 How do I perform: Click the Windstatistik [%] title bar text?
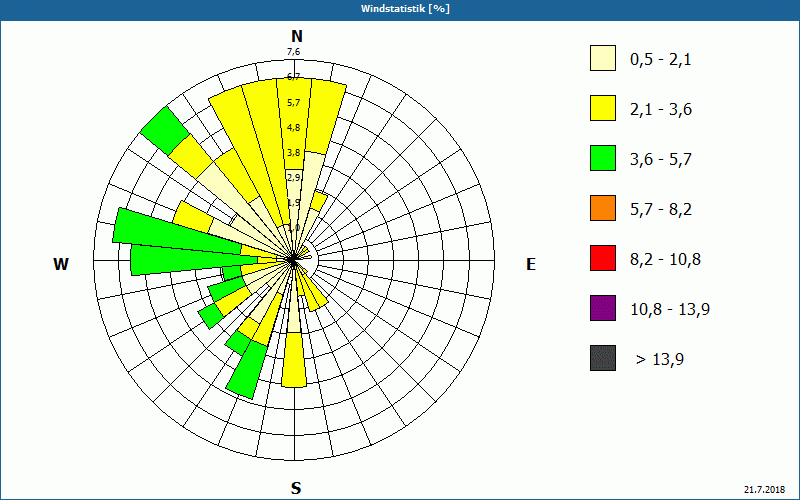click(405, 9)
